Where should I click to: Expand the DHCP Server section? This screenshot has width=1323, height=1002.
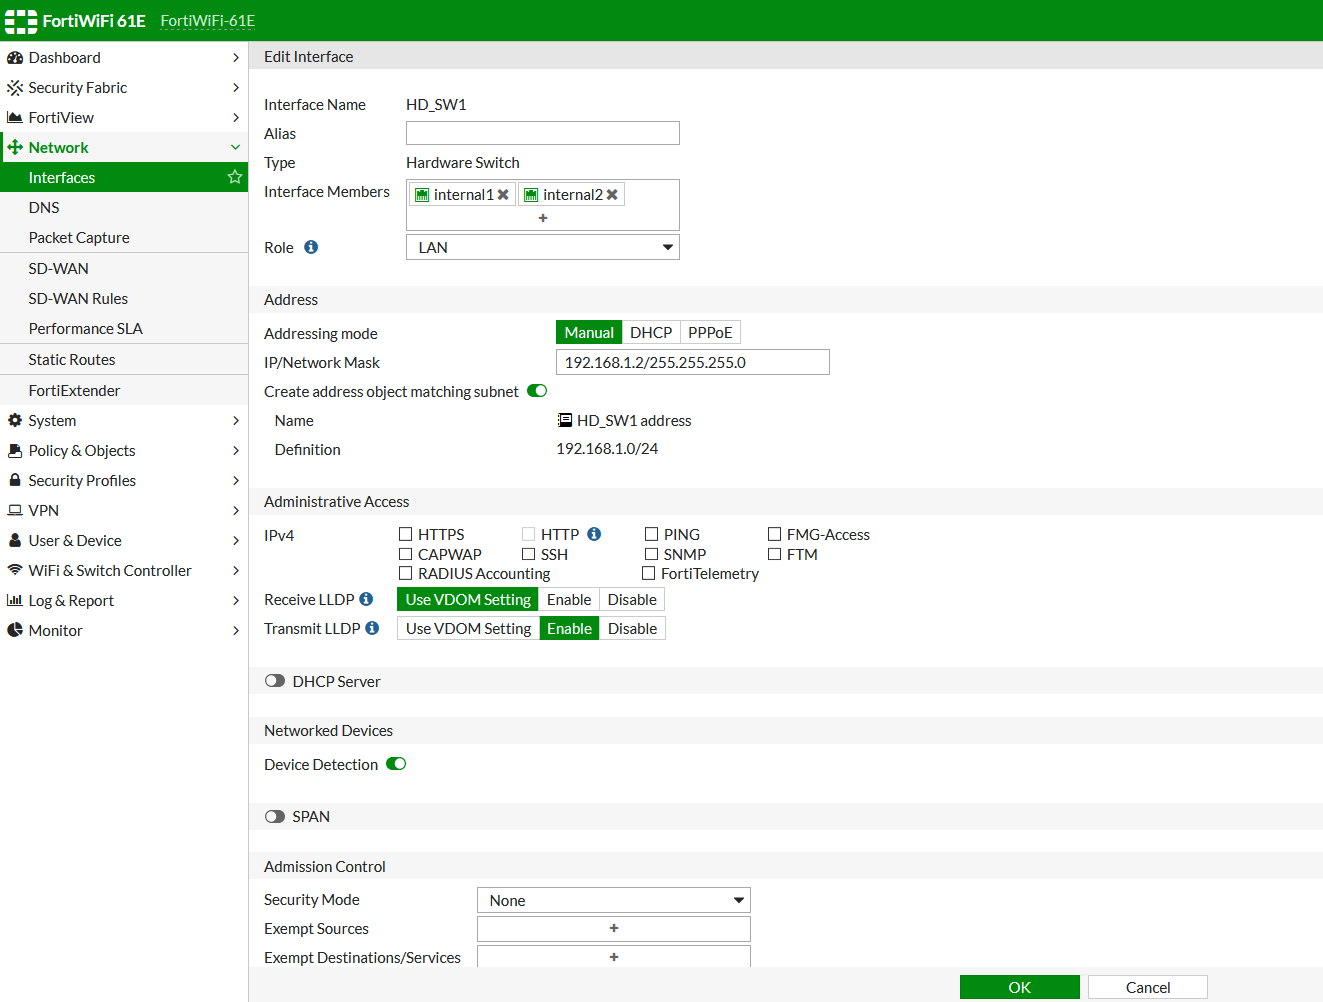coord(275,680)
